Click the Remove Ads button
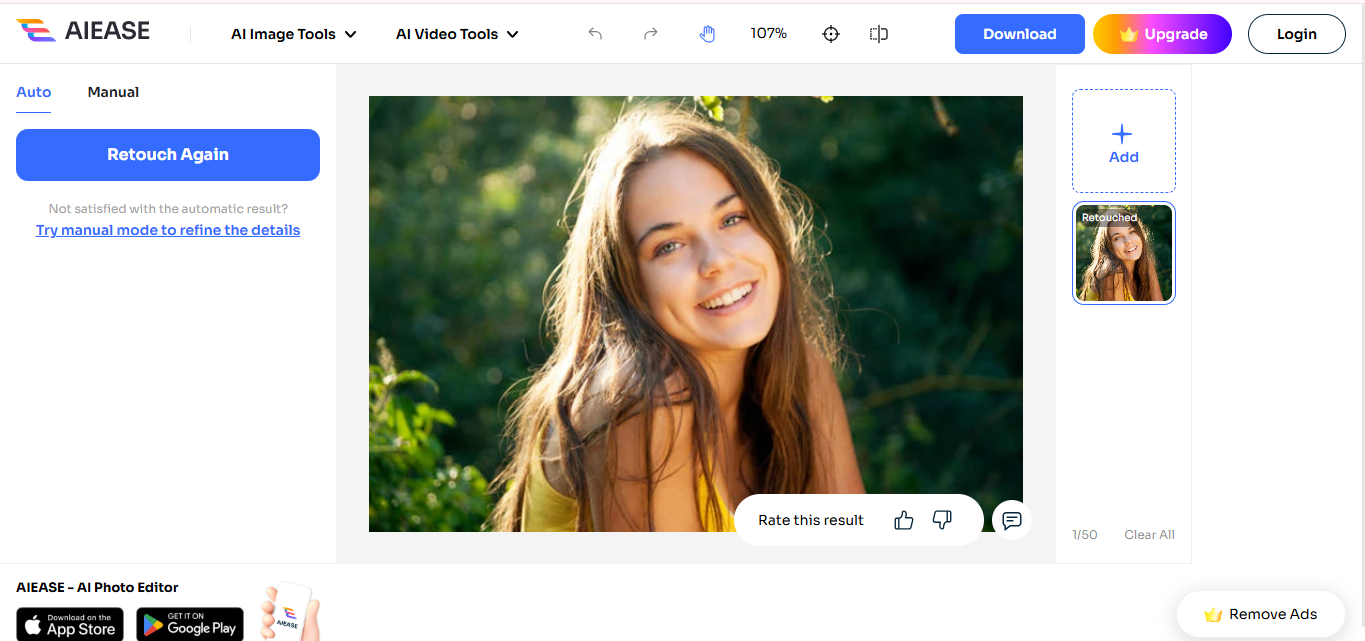 1261,613
